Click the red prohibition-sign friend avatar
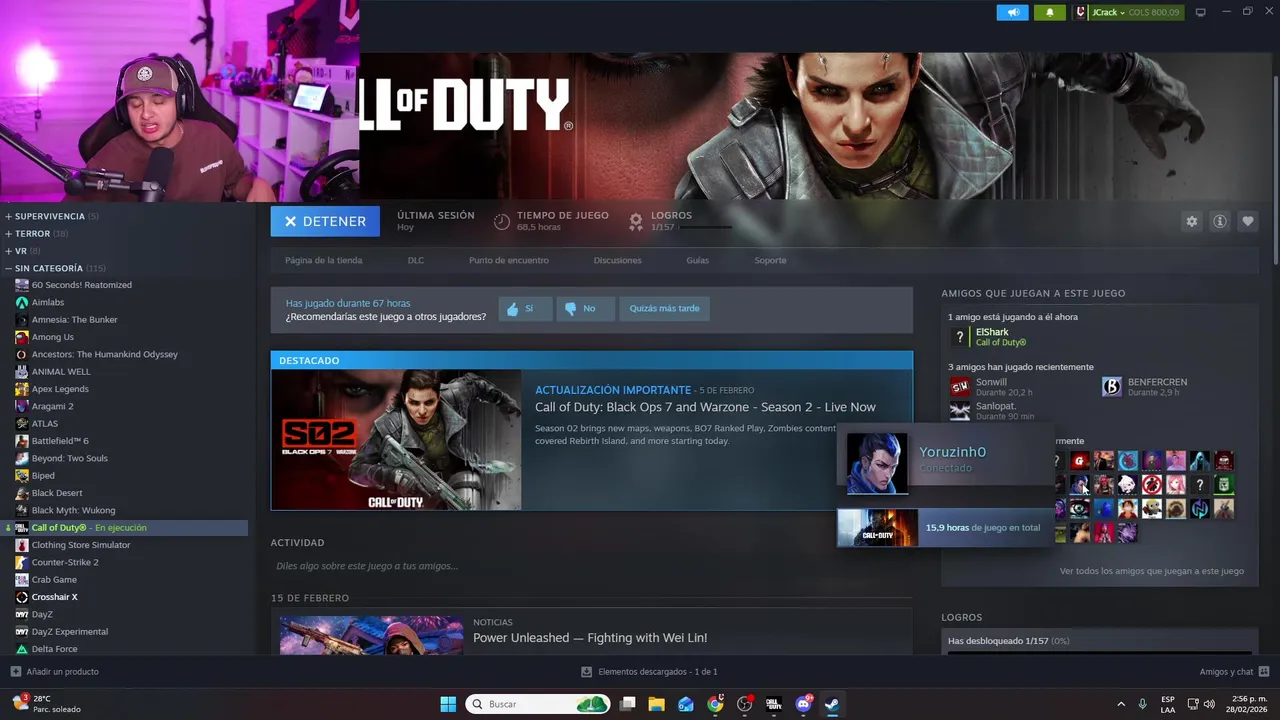Image resolution: width=1280 pixels, height=720 pixels. [1152, 485]
